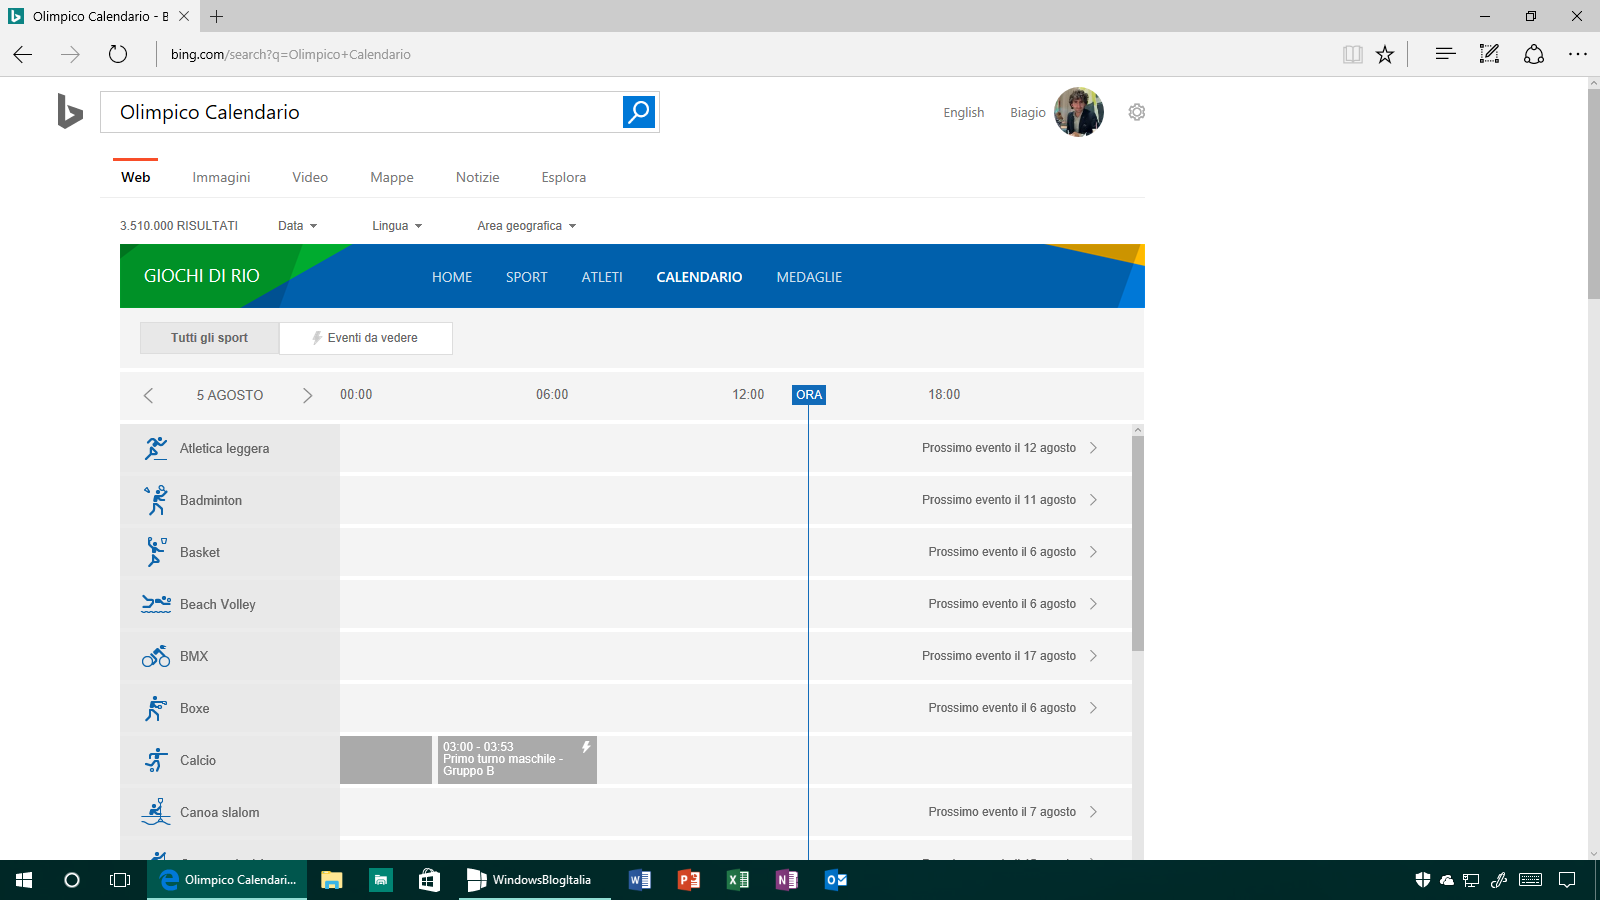Click the browser forward arrow
This screenshot has height=900, width=1600.
pos(70,54)
